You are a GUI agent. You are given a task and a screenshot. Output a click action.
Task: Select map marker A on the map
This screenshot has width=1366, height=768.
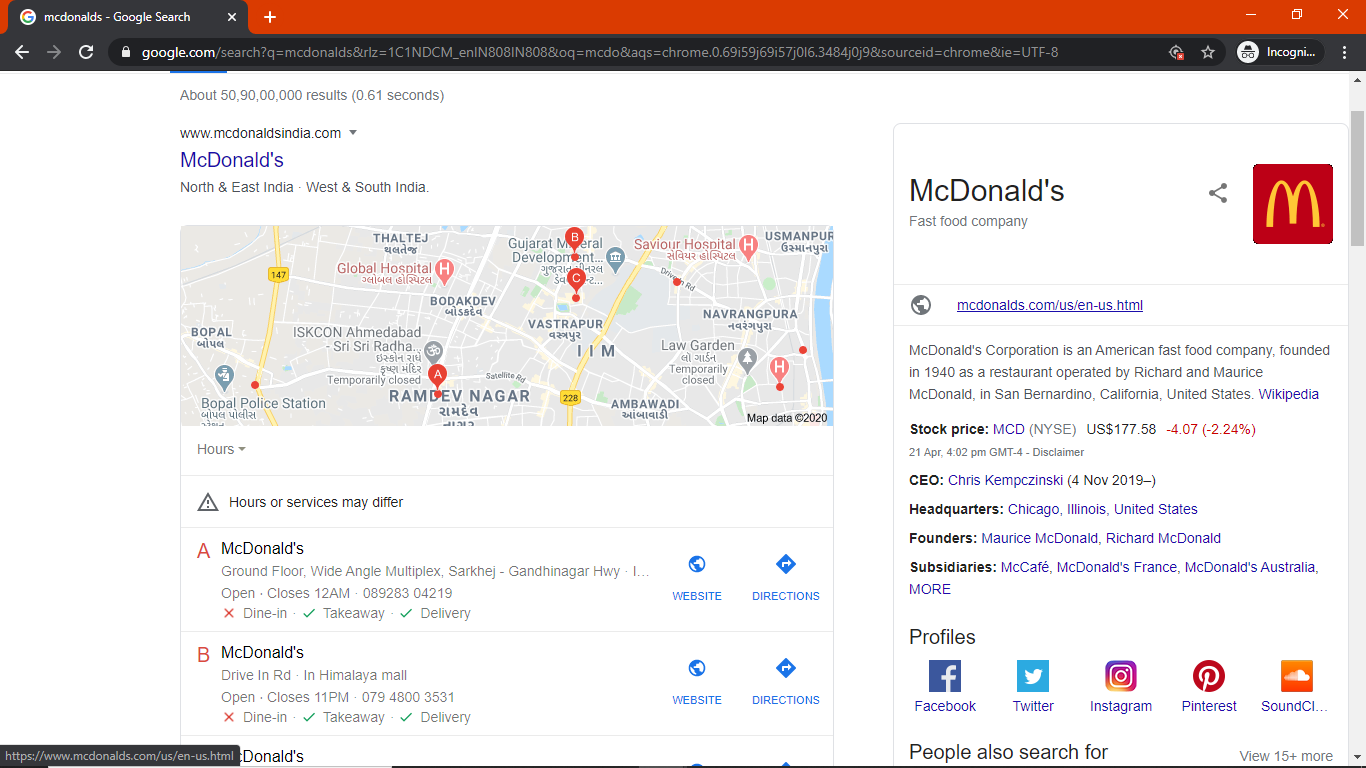437,375
